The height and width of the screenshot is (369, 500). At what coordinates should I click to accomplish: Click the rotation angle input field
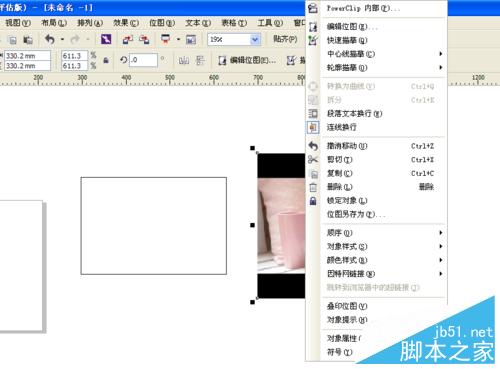pos(143,60)
